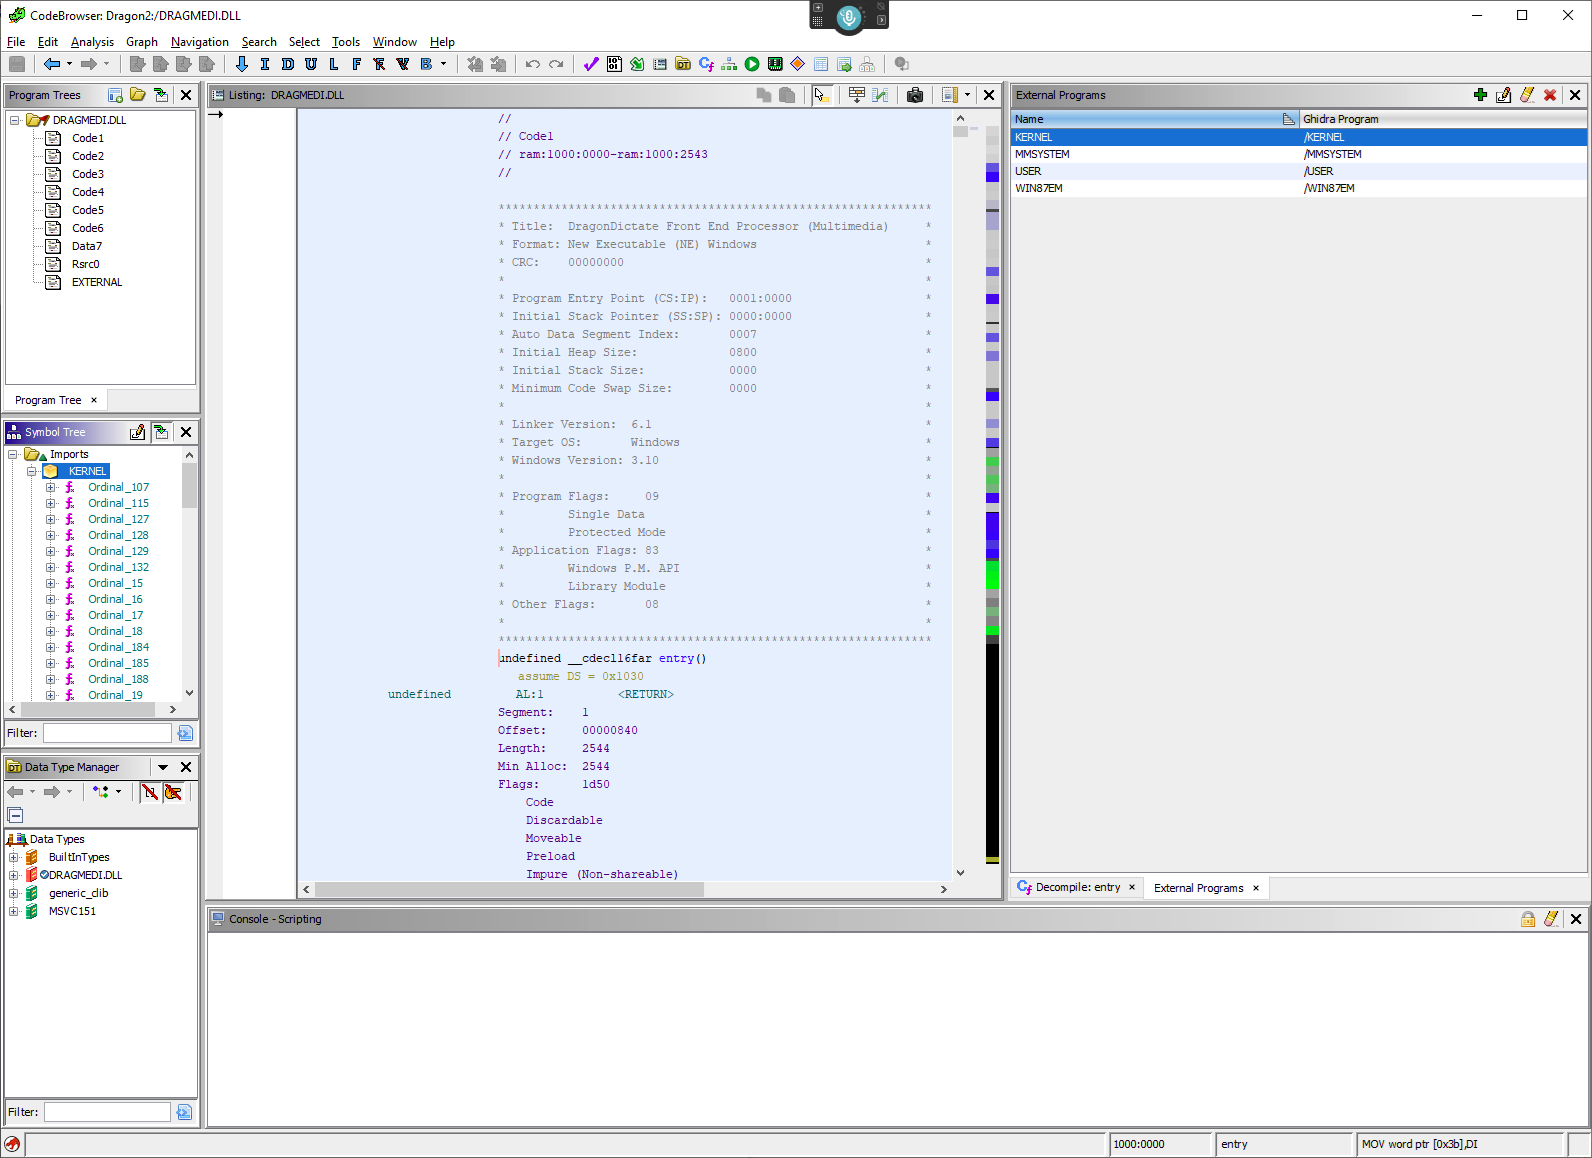Collapse the Imports folder in Symbol Tree
The height and width of the screenshot is (1158, 1592).
point(13,454)
